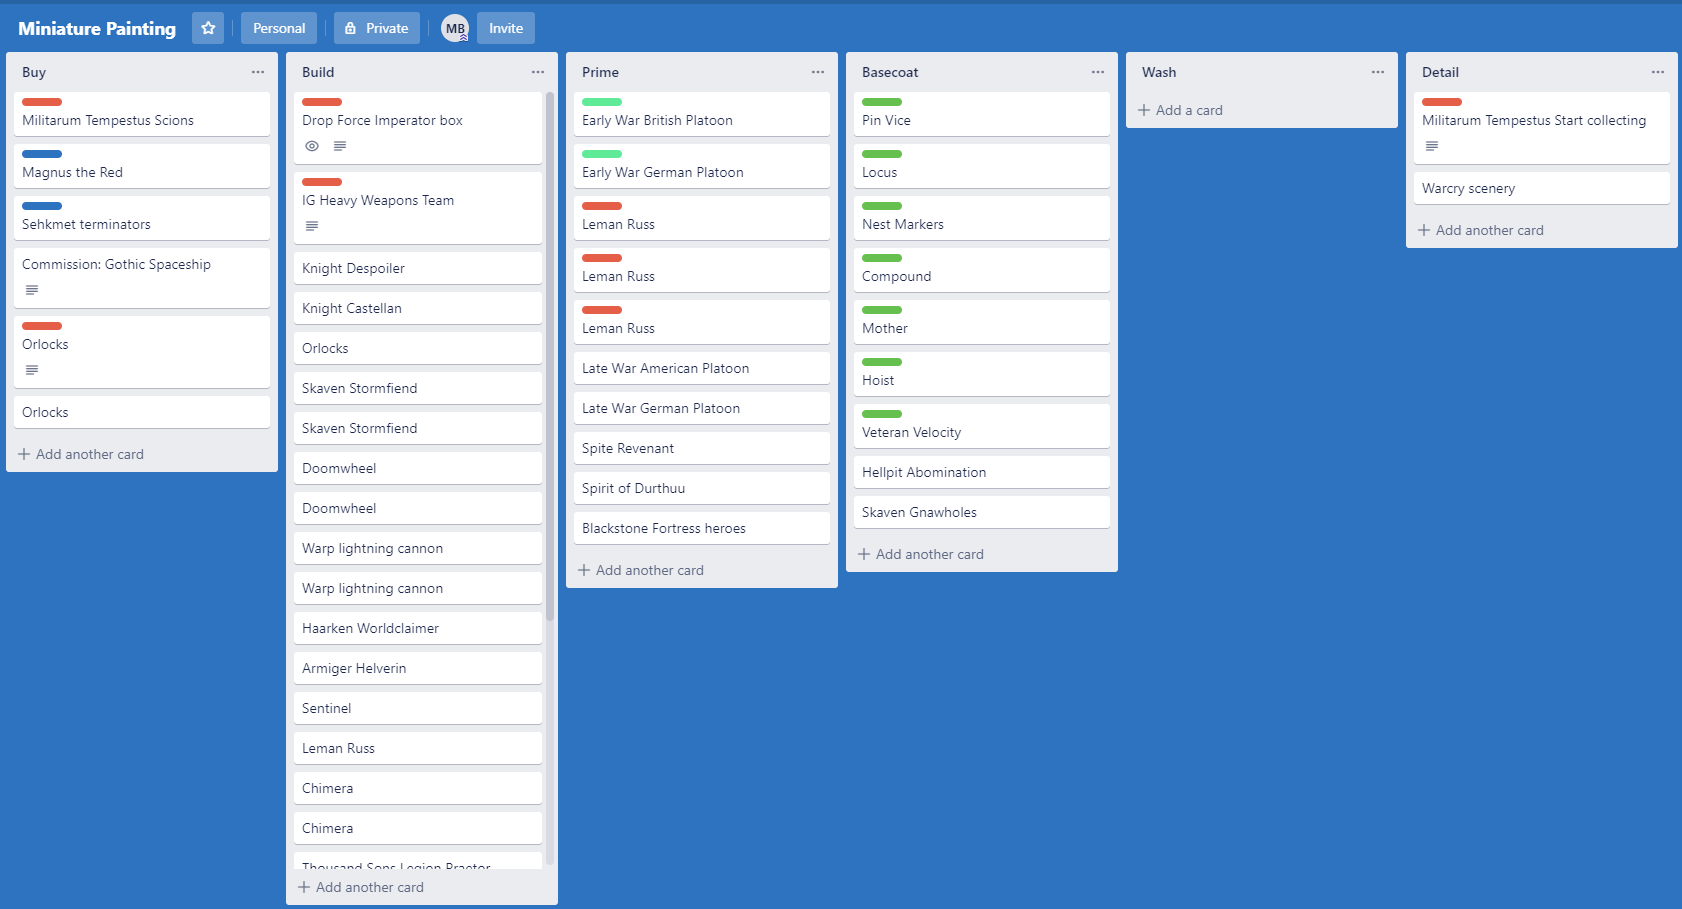Click plus icon to add card in Wash
The image size is (1682, 909).
[1144, 110]
